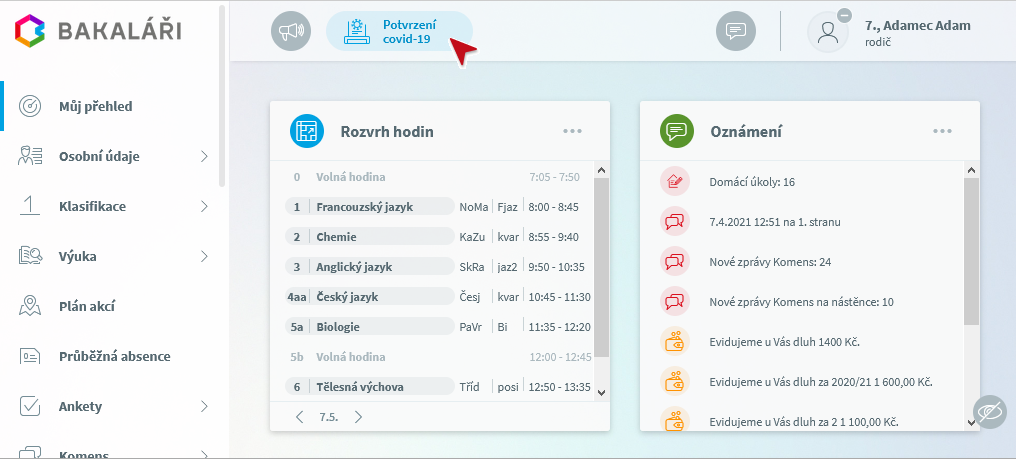1016x459 pixels.
Task: Toggle the crossed-eye visibility button
Action: coord(990,412)
